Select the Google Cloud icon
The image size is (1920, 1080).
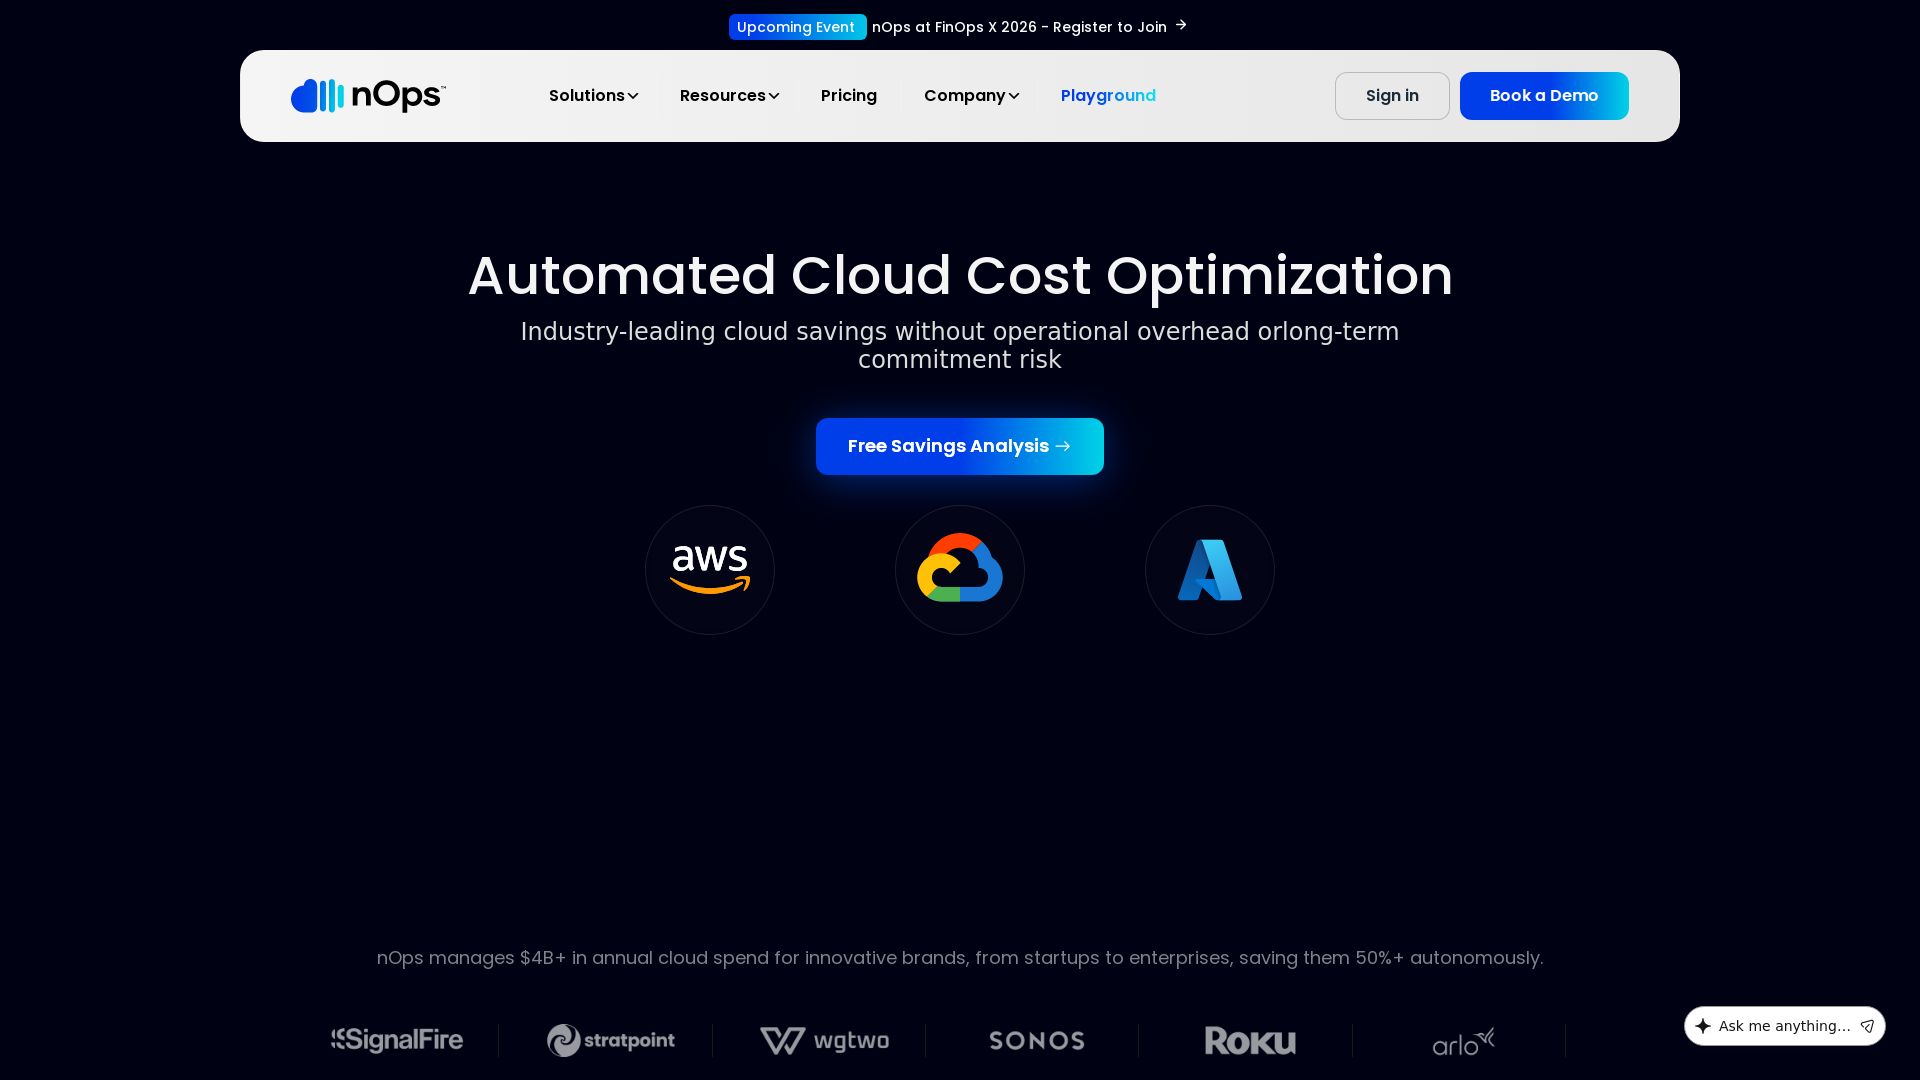960,570
